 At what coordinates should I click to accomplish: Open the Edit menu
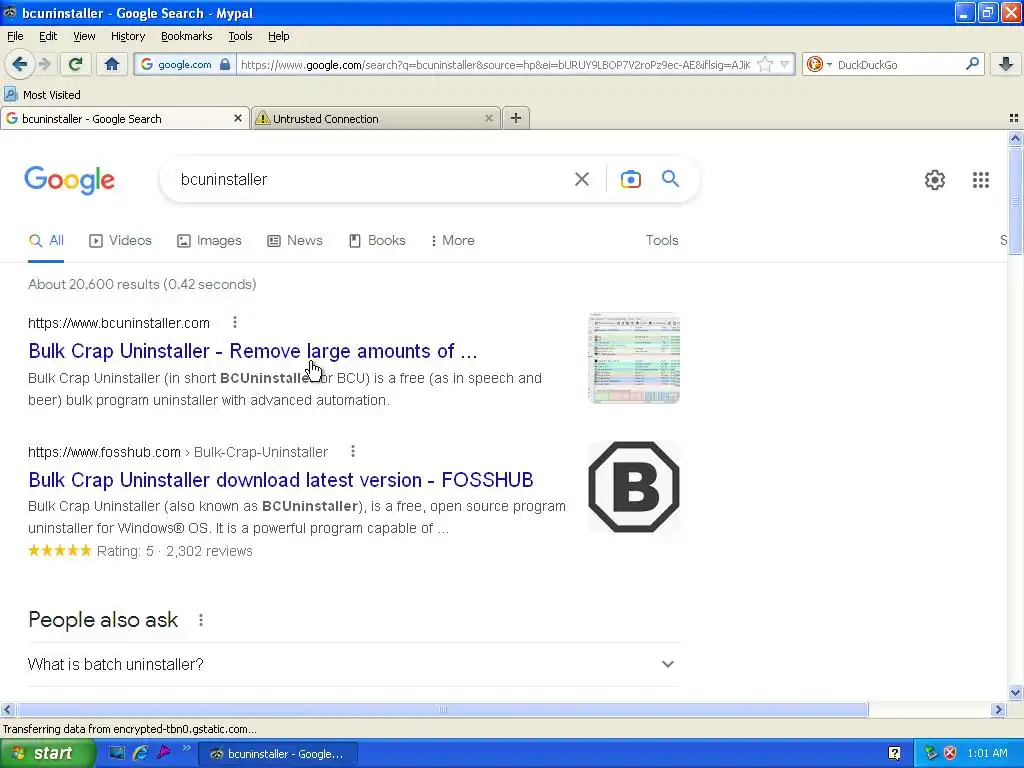point(48,36)
